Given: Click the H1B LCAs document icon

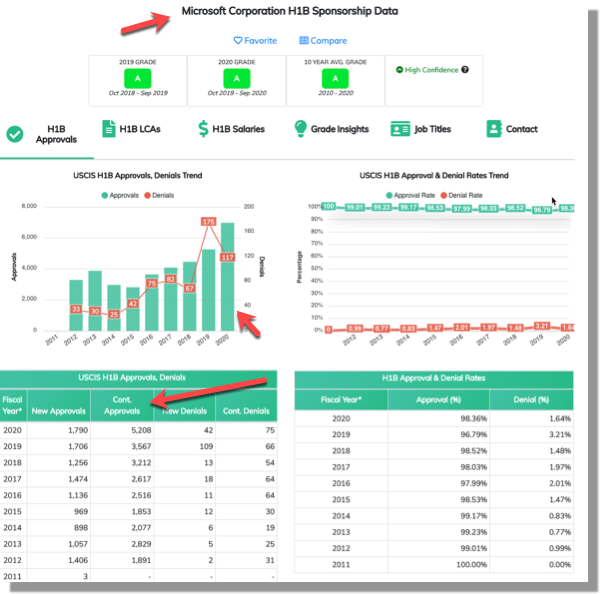Looking at the screenshot, I should tap(109, 129).
